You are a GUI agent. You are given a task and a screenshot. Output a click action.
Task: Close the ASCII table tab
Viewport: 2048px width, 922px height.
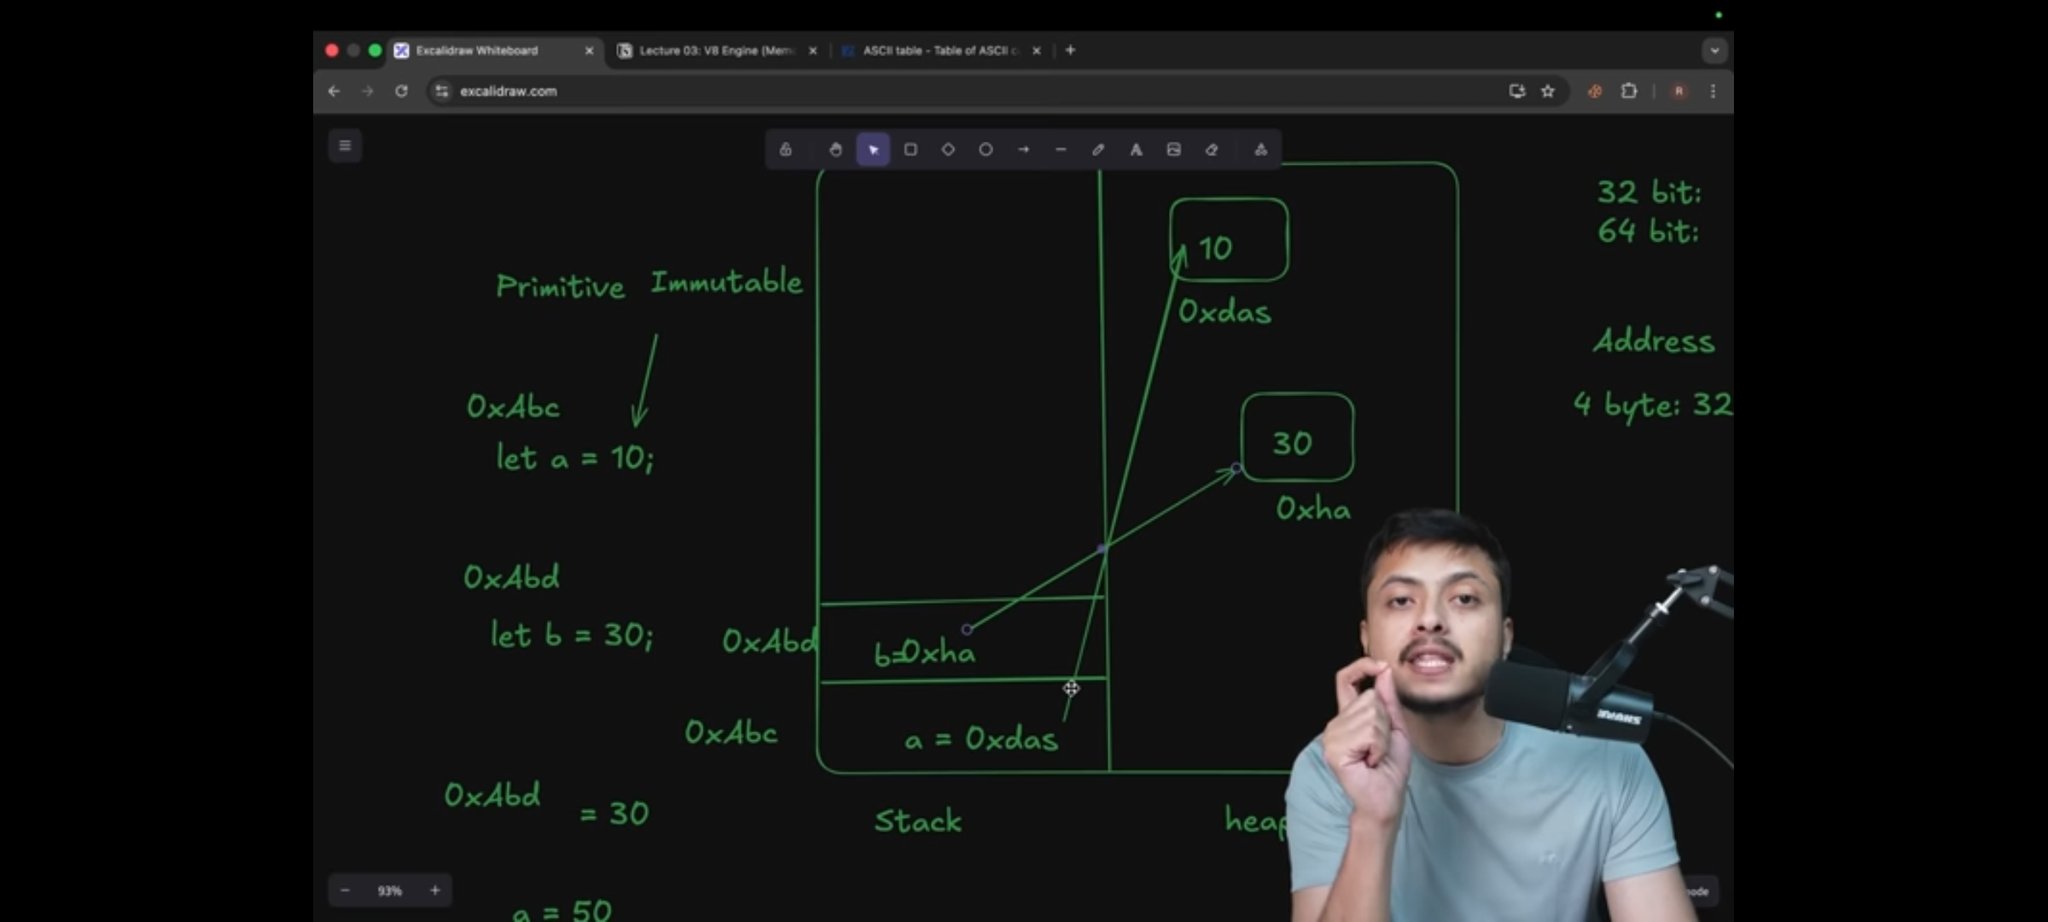(1036, 50)
